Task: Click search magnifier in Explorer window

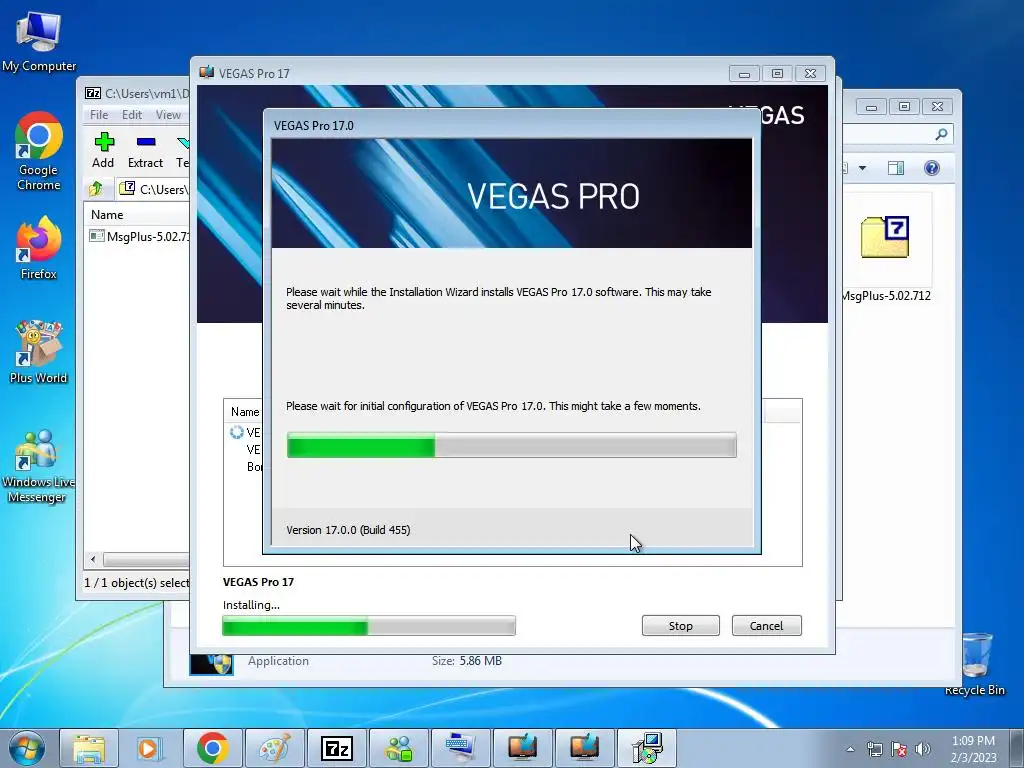Action: 940,135
